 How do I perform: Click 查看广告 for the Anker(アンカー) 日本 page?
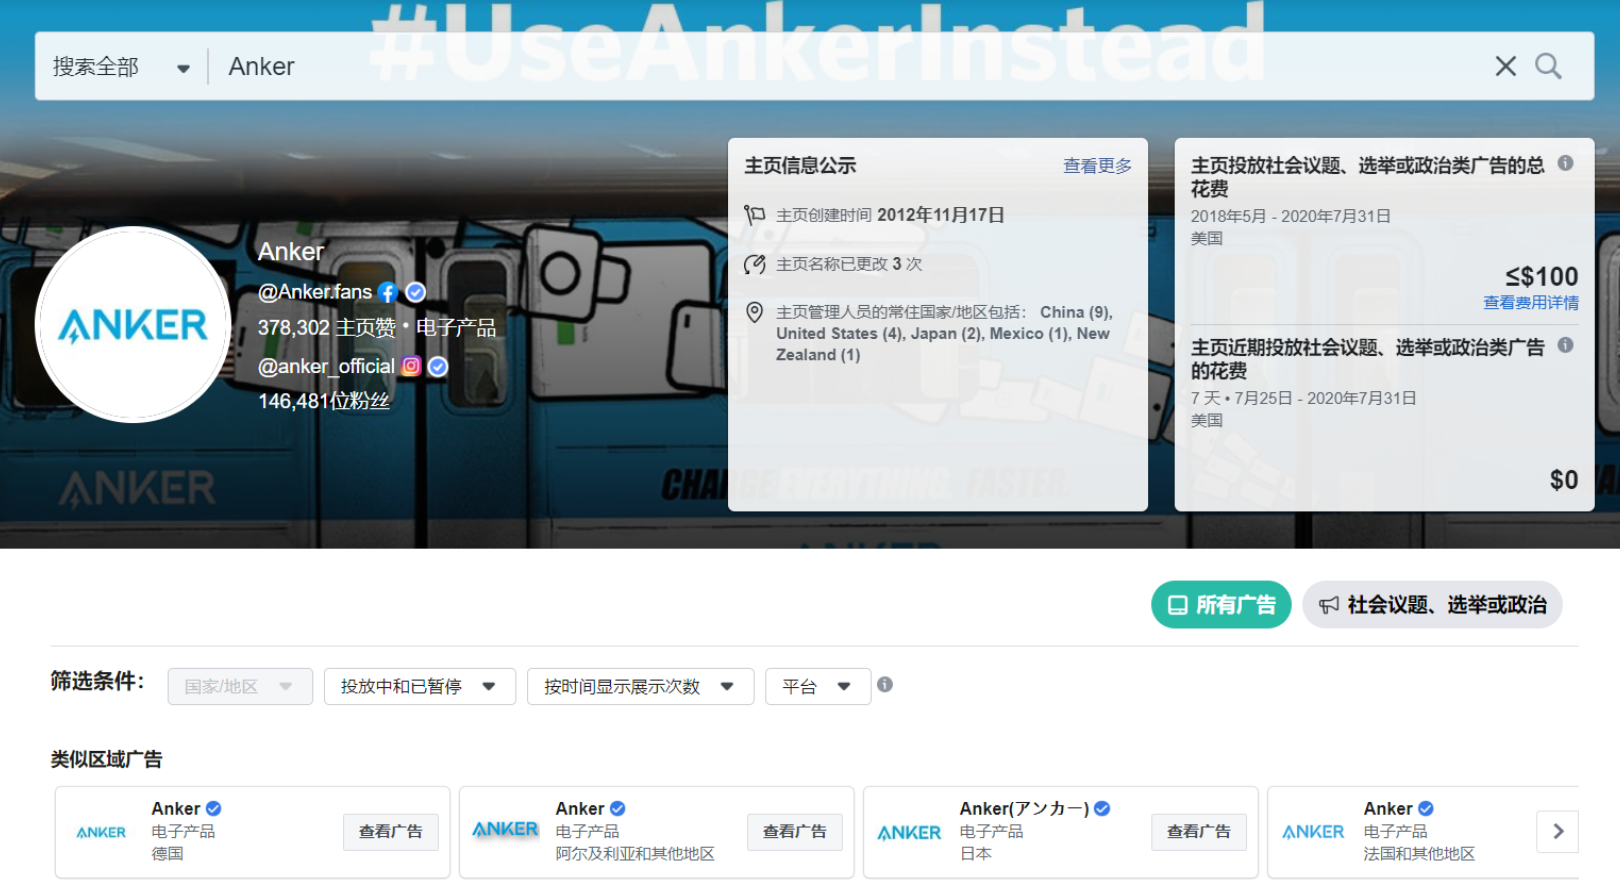[1199, 832]
